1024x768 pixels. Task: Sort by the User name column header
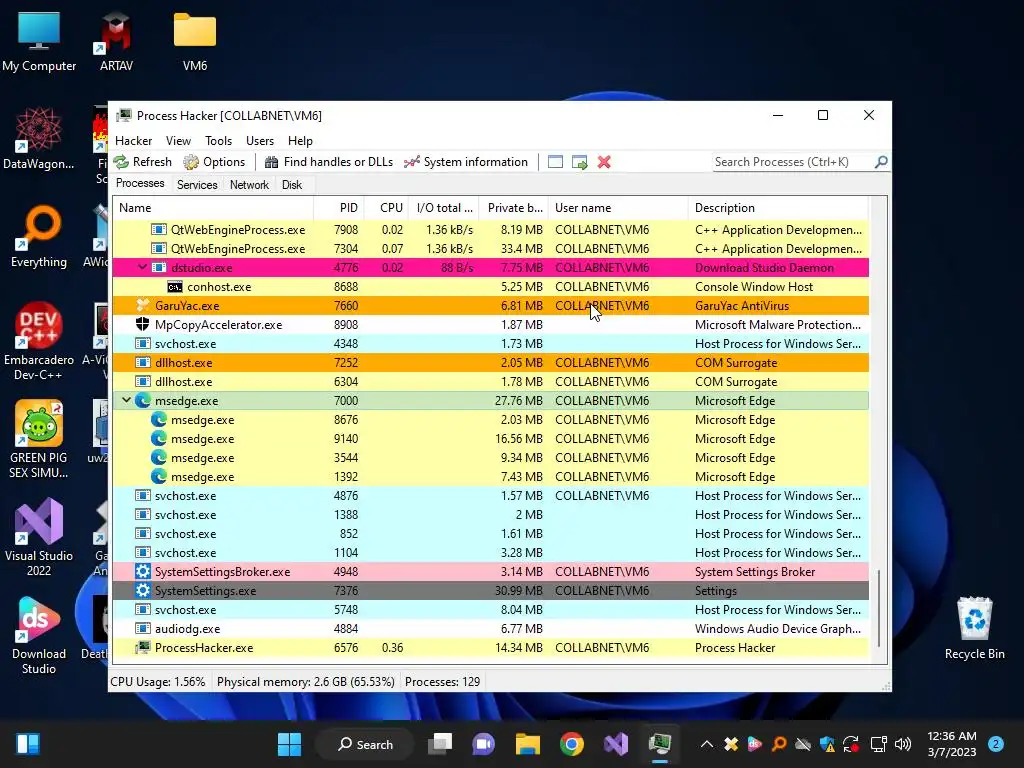pos(618,208)
